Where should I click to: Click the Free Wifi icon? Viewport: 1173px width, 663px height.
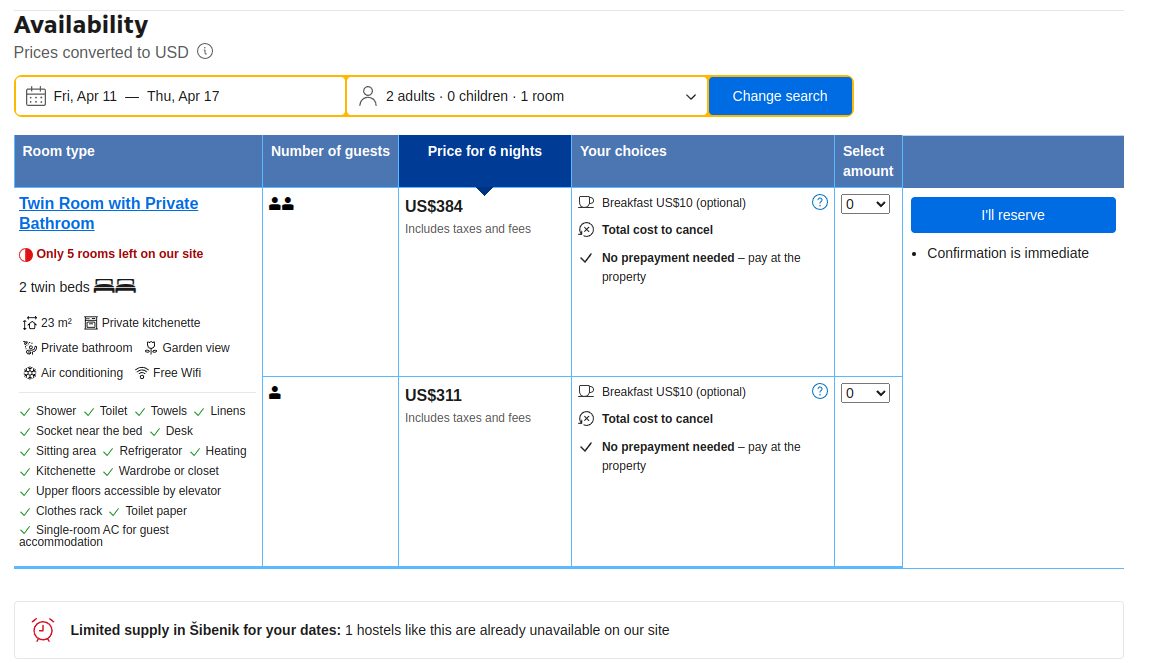(142, 373)
